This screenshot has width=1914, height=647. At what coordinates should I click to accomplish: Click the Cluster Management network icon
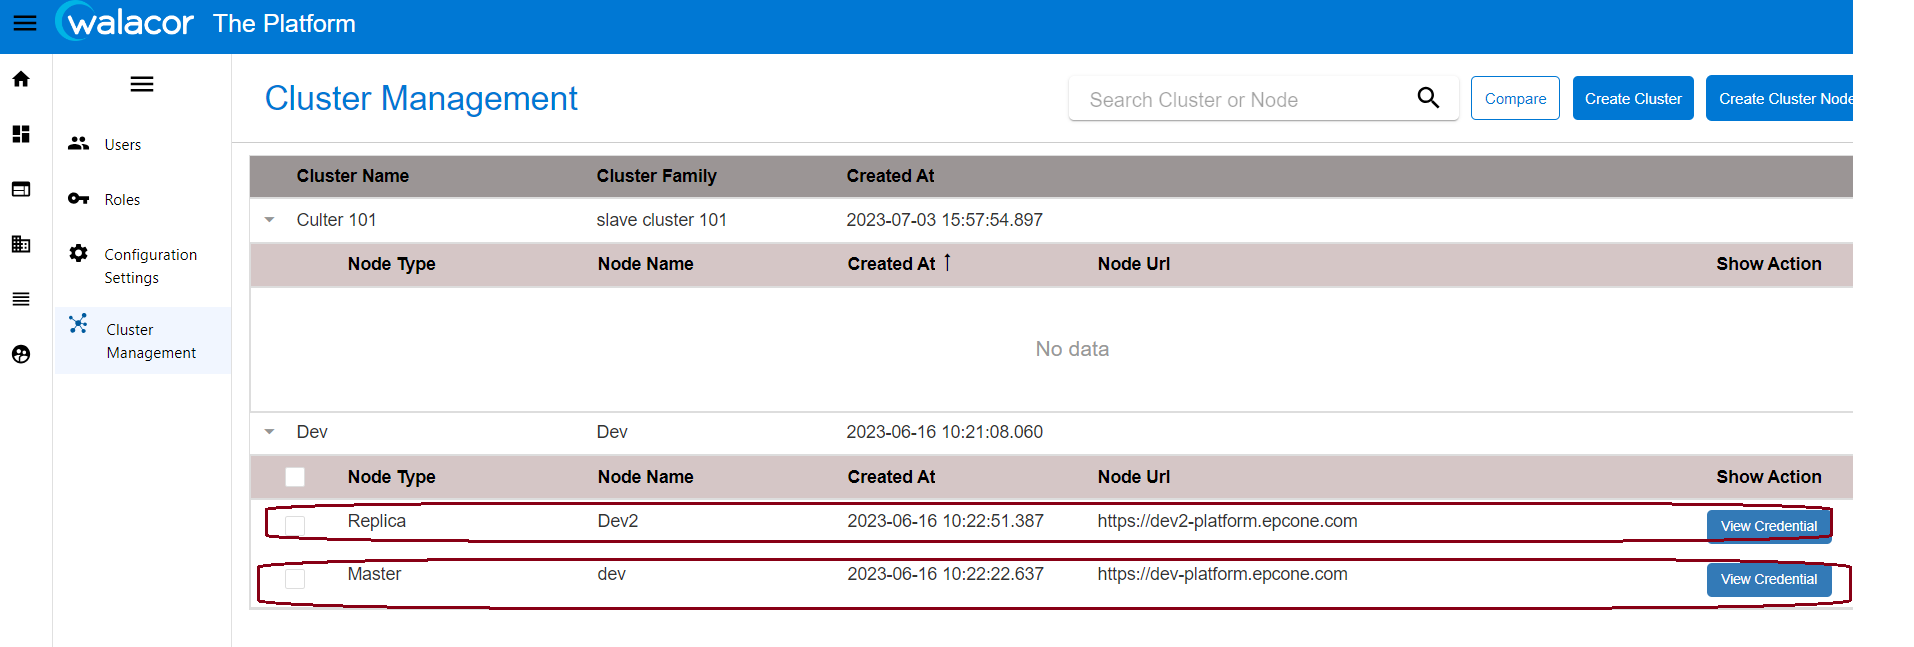[x=79, y=324]
